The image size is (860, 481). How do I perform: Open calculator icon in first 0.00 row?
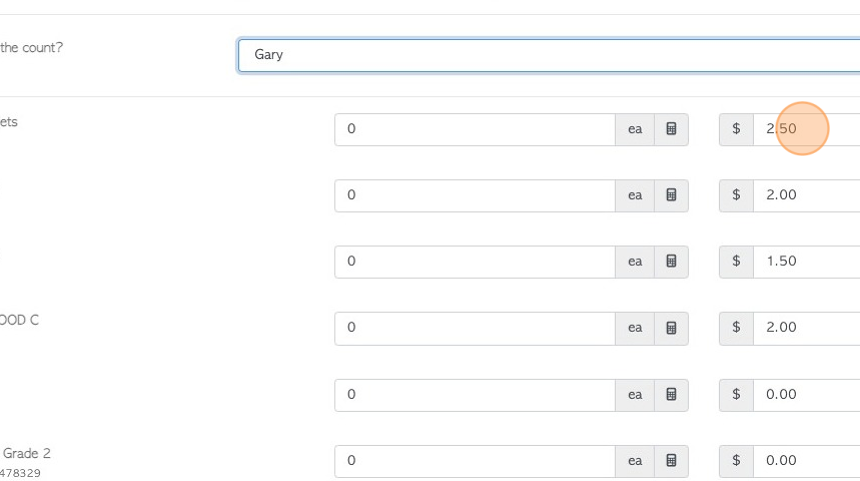tap(671, 395)
